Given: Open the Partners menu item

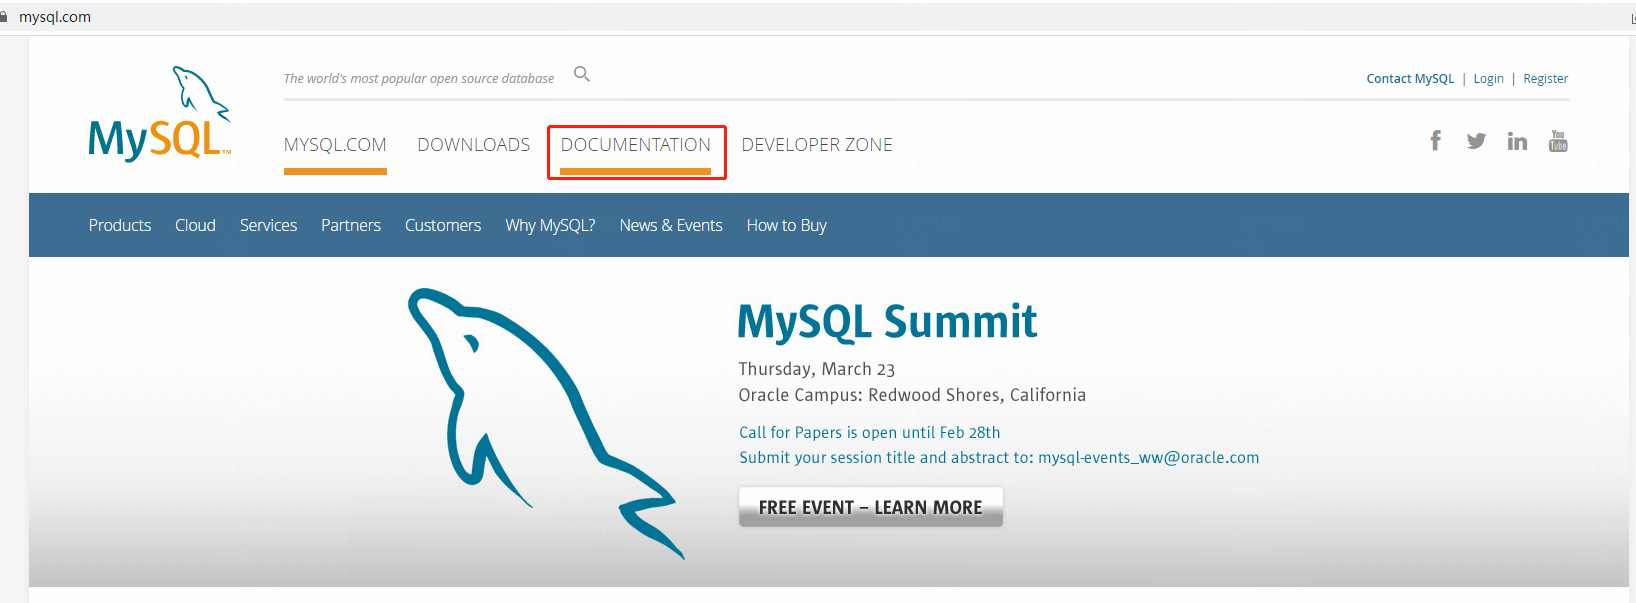Looking at the screenshot, I should click(351, 225).
